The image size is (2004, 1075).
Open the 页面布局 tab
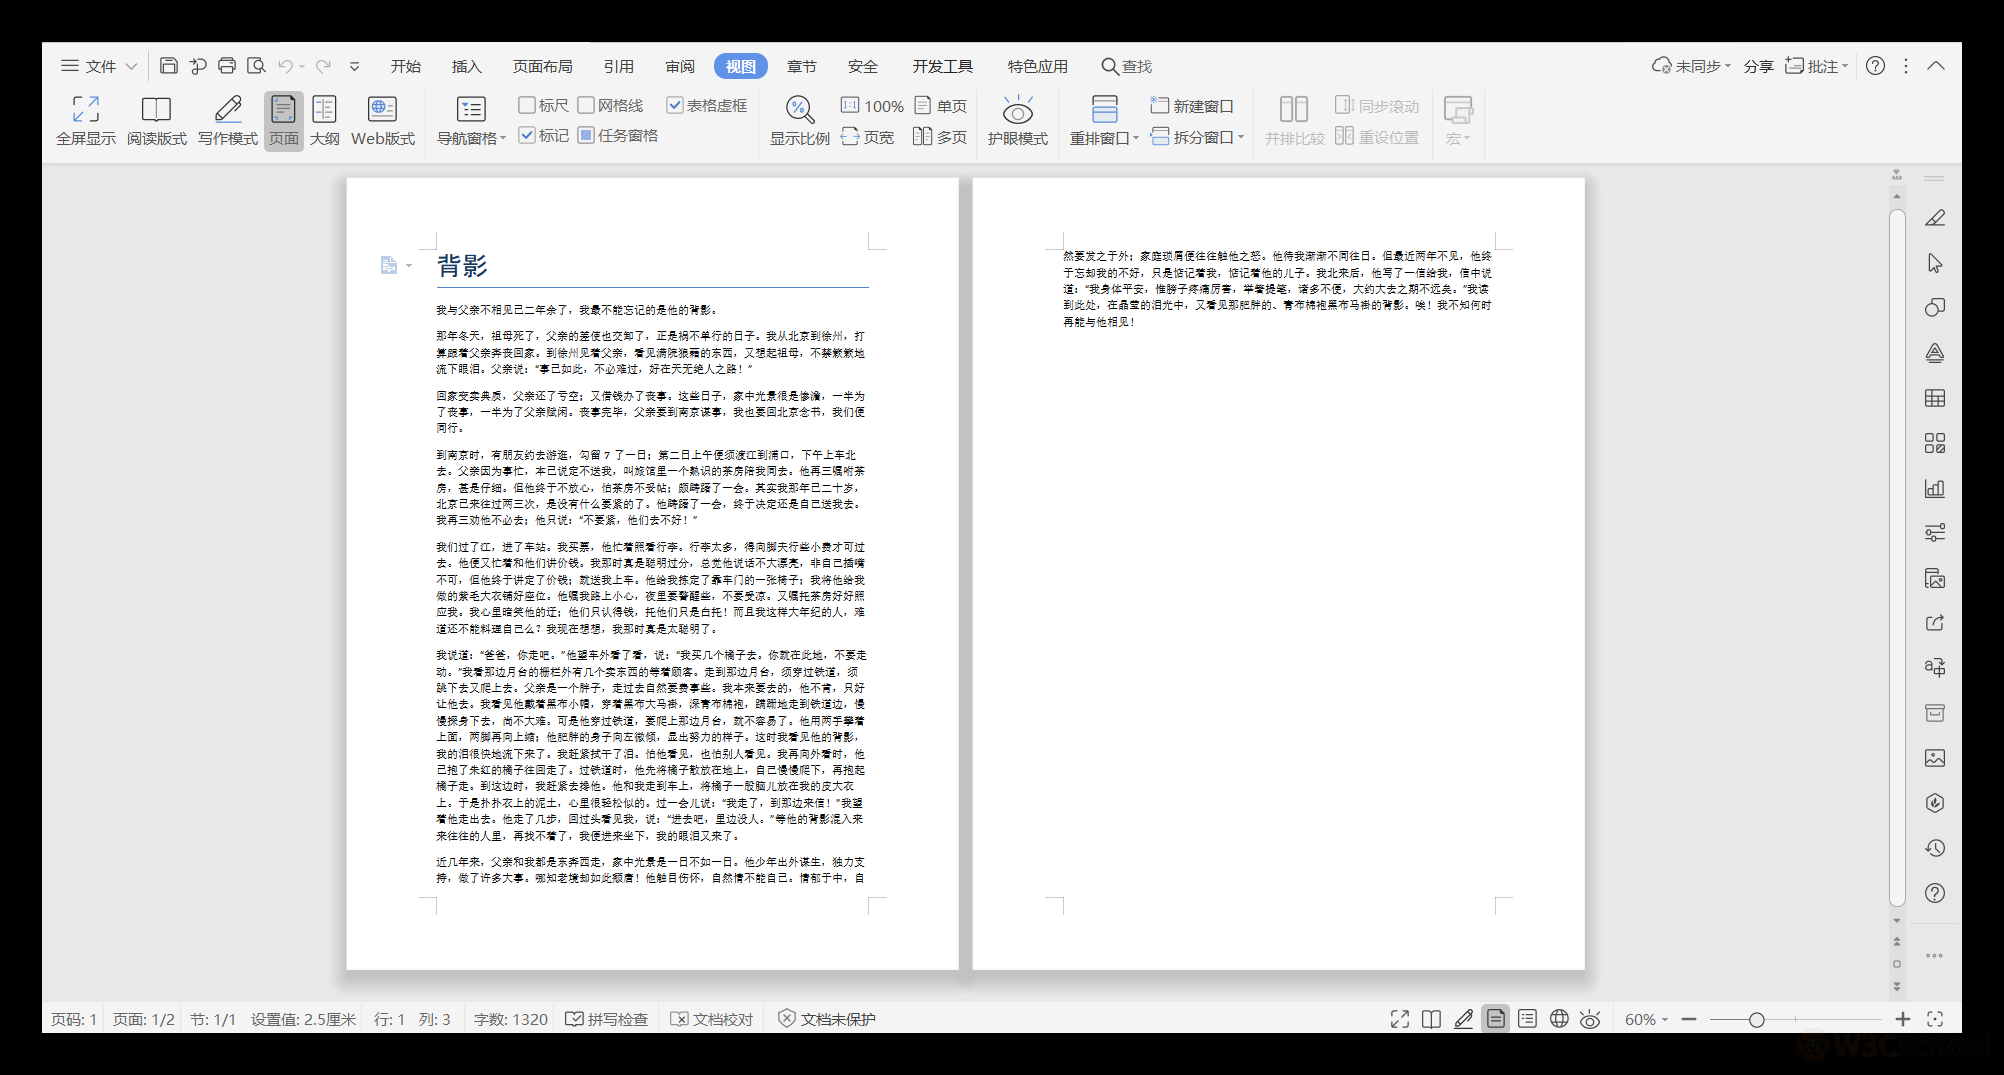(543, 66)
